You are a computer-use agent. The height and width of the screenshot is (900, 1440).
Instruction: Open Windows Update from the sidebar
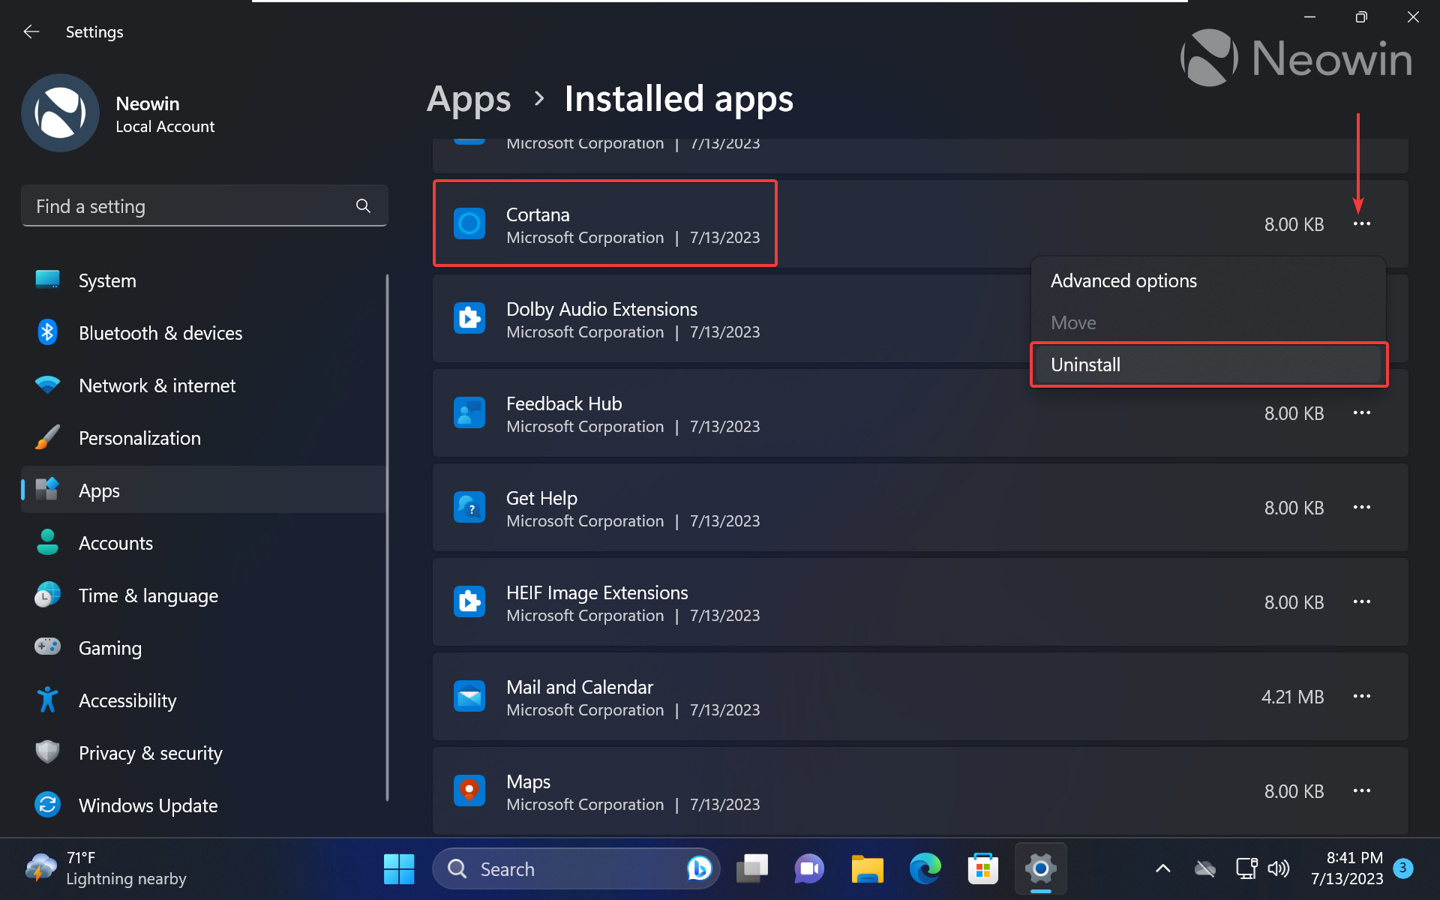147,805
